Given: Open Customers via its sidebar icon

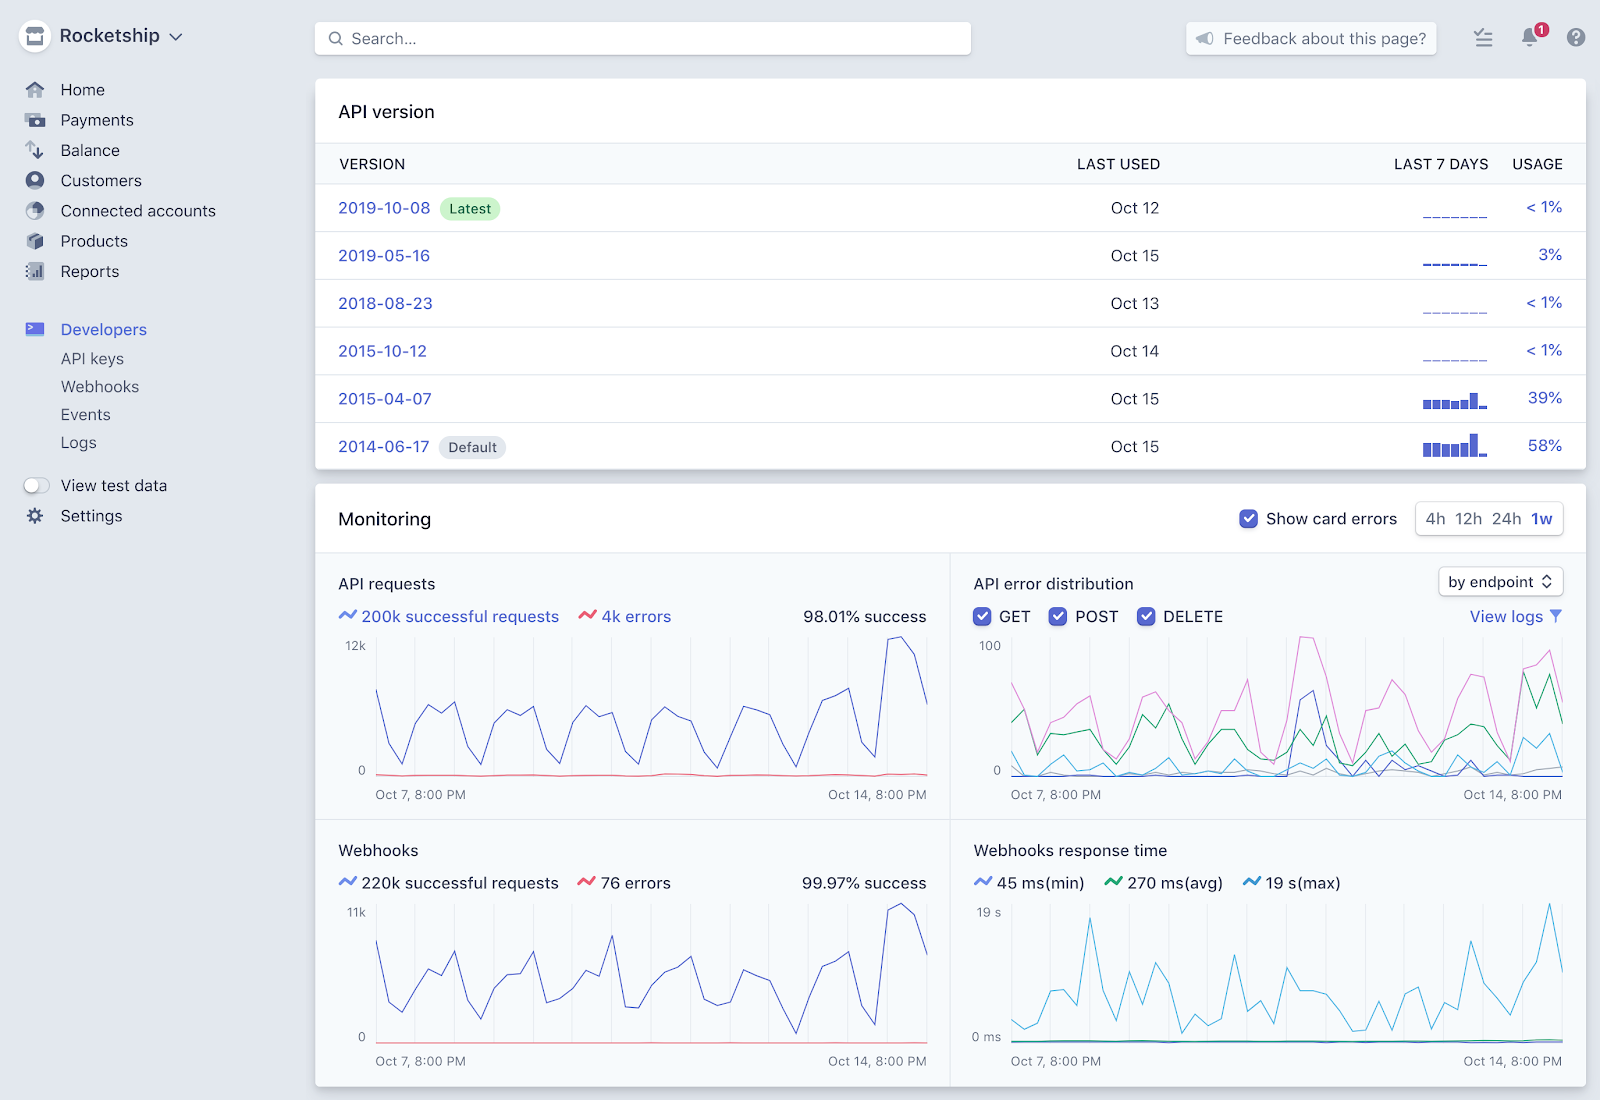Looking at the screenshot, I should point(35,180).
